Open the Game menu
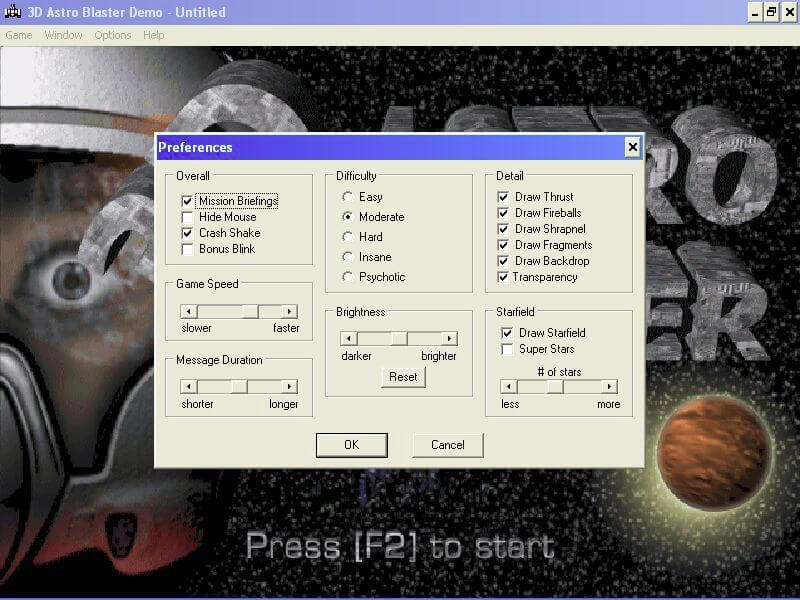800x600 pixels. 19,35
